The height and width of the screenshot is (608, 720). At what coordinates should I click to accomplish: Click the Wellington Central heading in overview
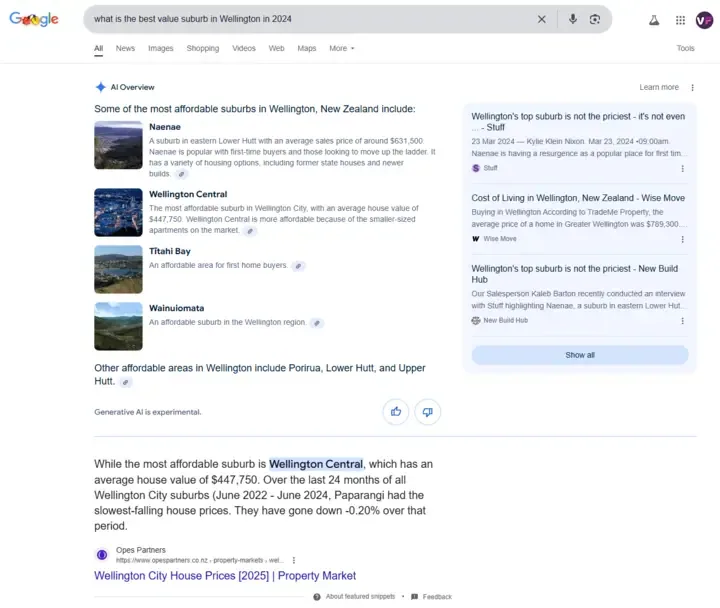(x=188, y=195)
